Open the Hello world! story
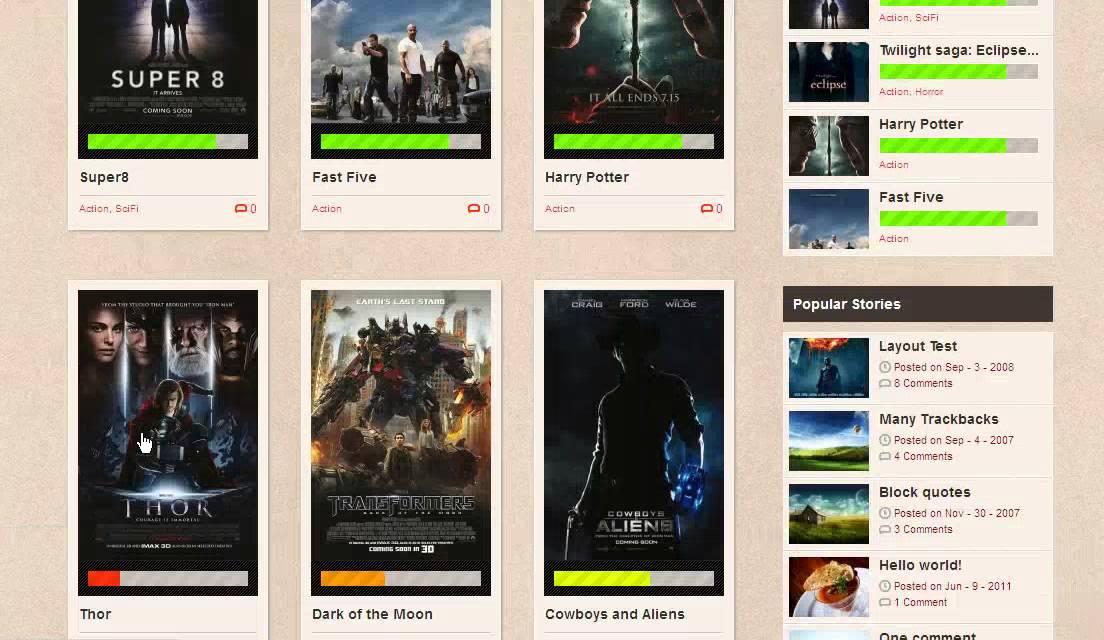This screenshot has width=1104, height=640. pos(920,565)
